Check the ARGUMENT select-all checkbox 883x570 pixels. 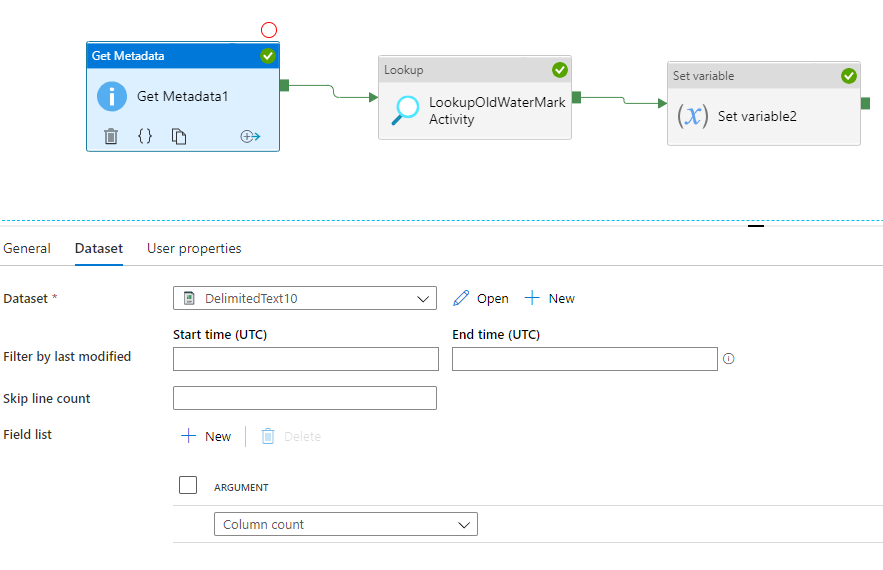coord(188,485)
